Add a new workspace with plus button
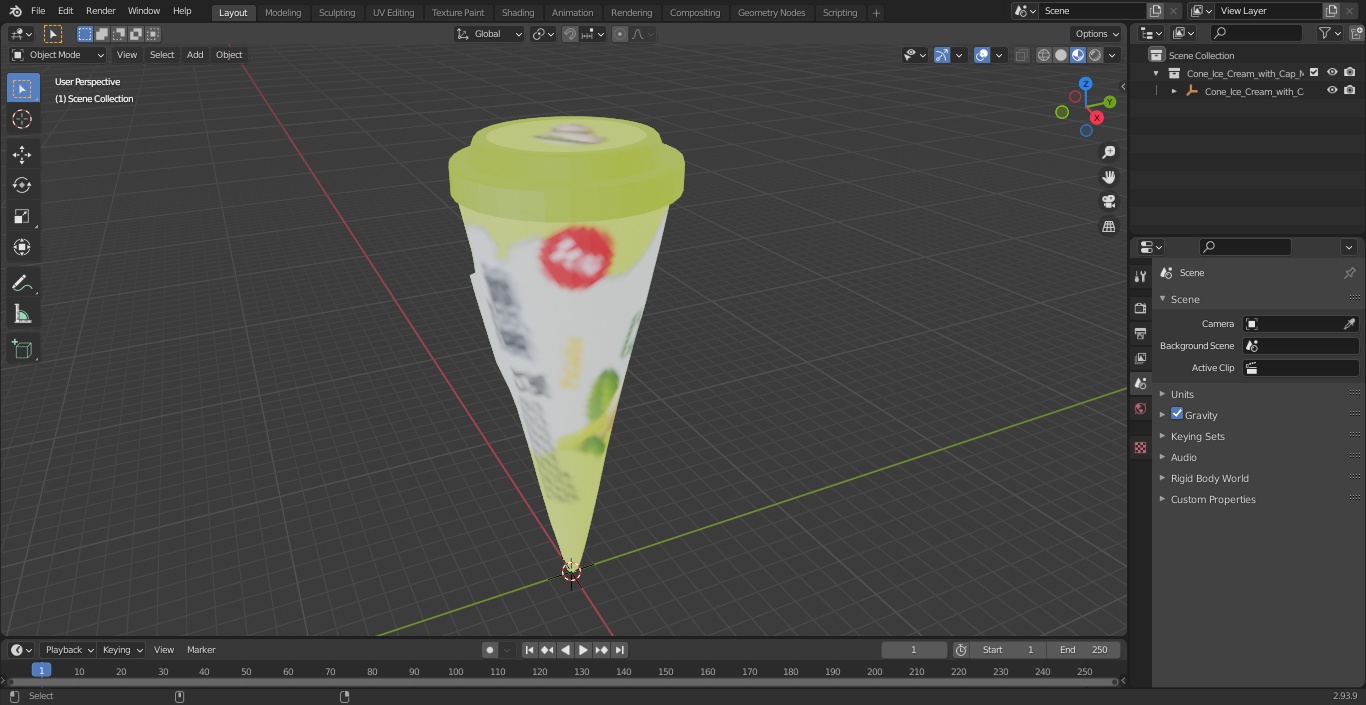 click(x=877, y=12)
